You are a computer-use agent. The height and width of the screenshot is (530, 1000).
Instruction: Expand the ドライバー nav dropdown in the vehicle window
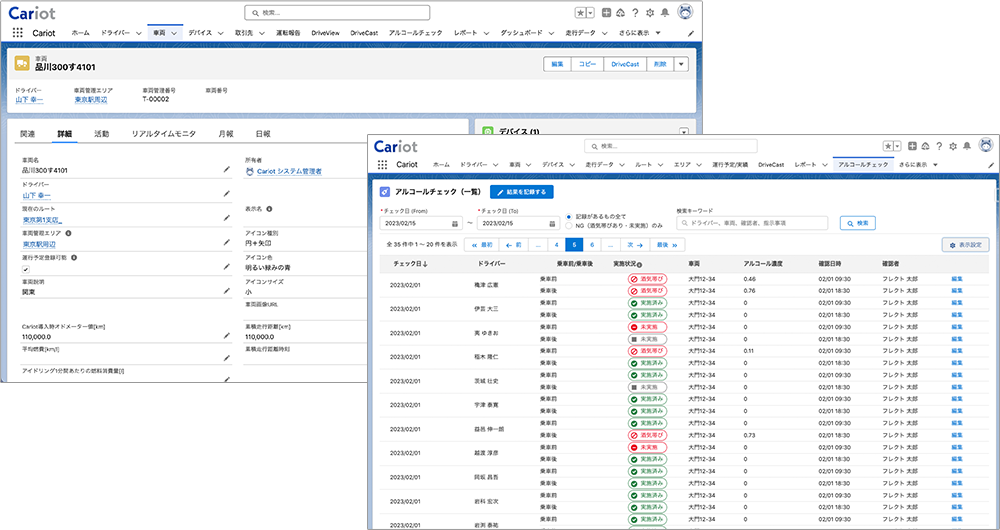[138, 33]
